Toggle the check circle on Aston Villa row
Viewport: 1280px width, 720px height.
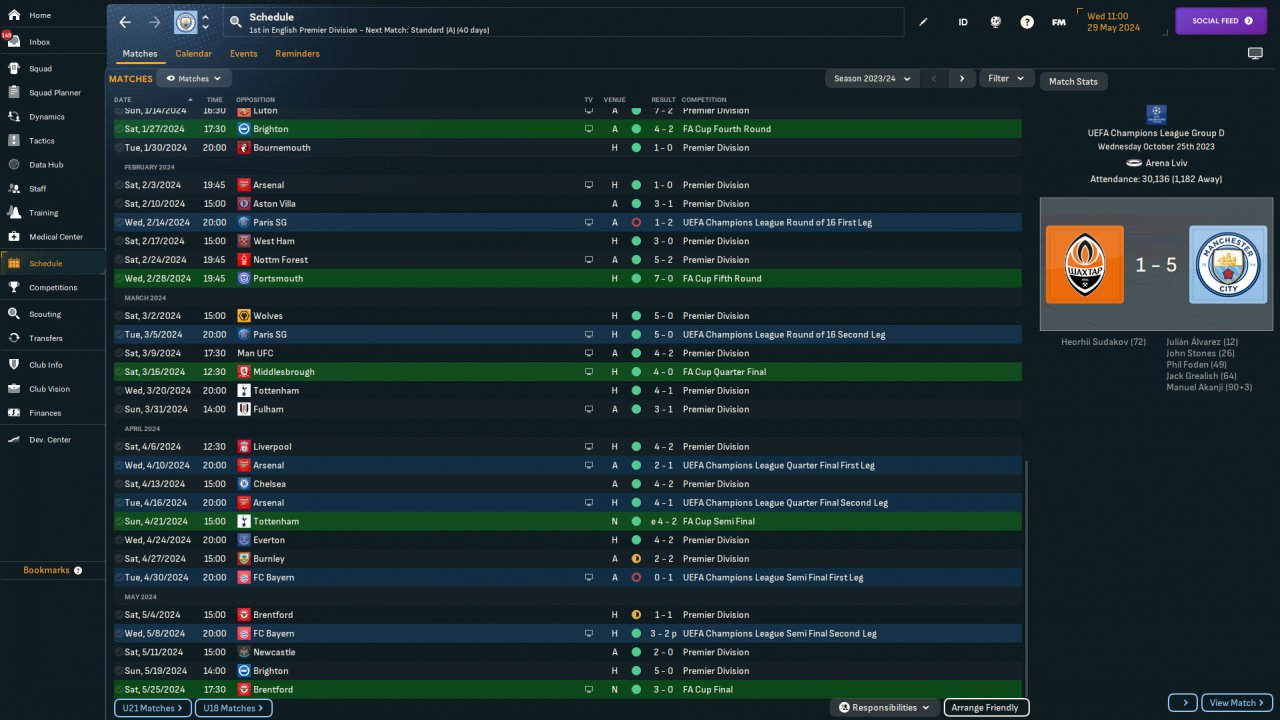(119, 204)
